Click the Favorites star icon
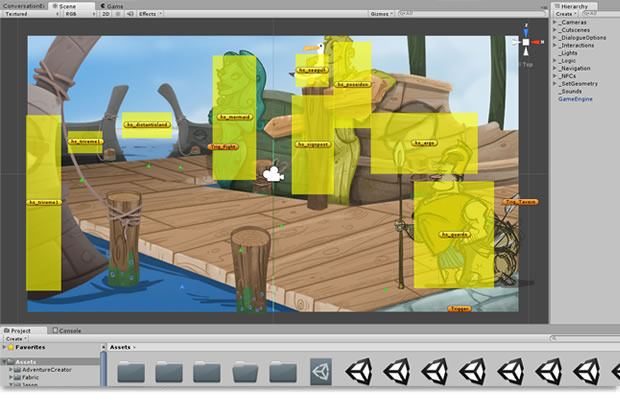Viewport: 620px width, 400px height. coord(11,347)
